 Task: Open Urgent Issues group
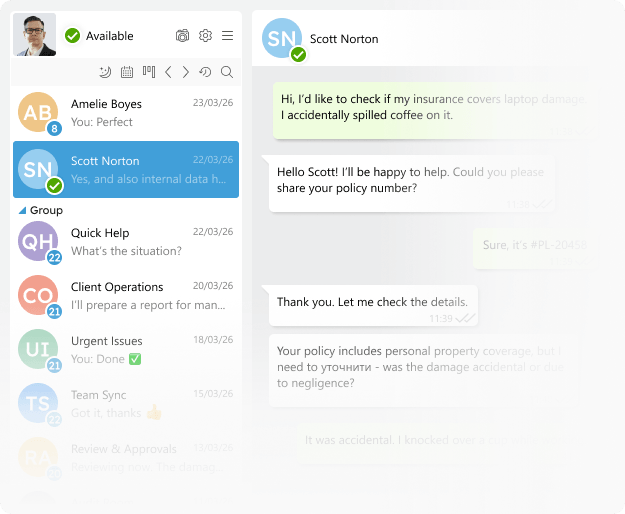pos(126,350)
